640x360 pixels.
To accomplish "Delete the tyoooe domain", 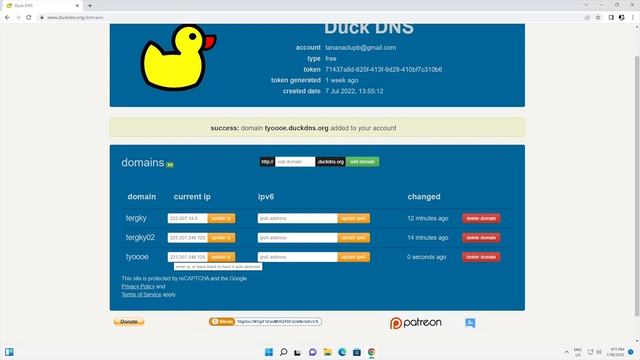I will click(x=481, y=257).
